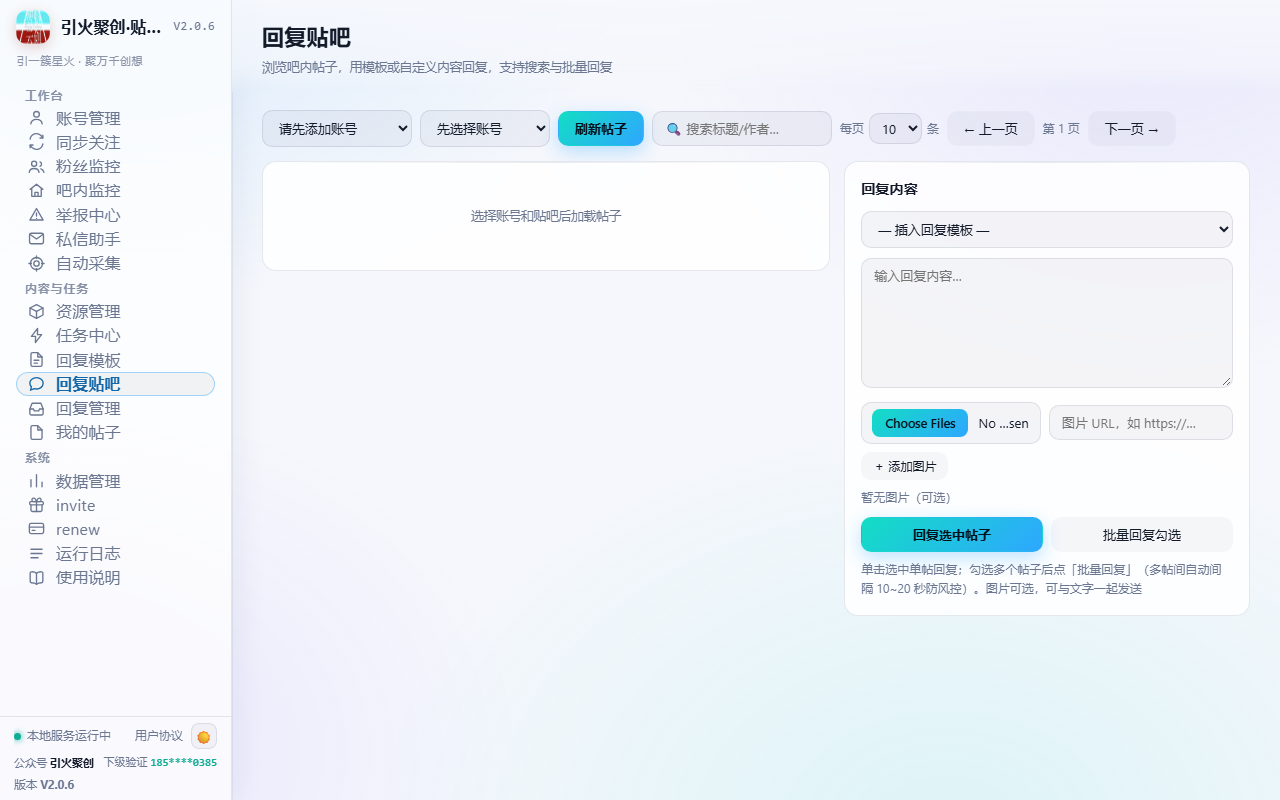Select the 回复管理 sidebar entry
The image size is (1280, 800).
pyautogui.click(x=115, y=409)
